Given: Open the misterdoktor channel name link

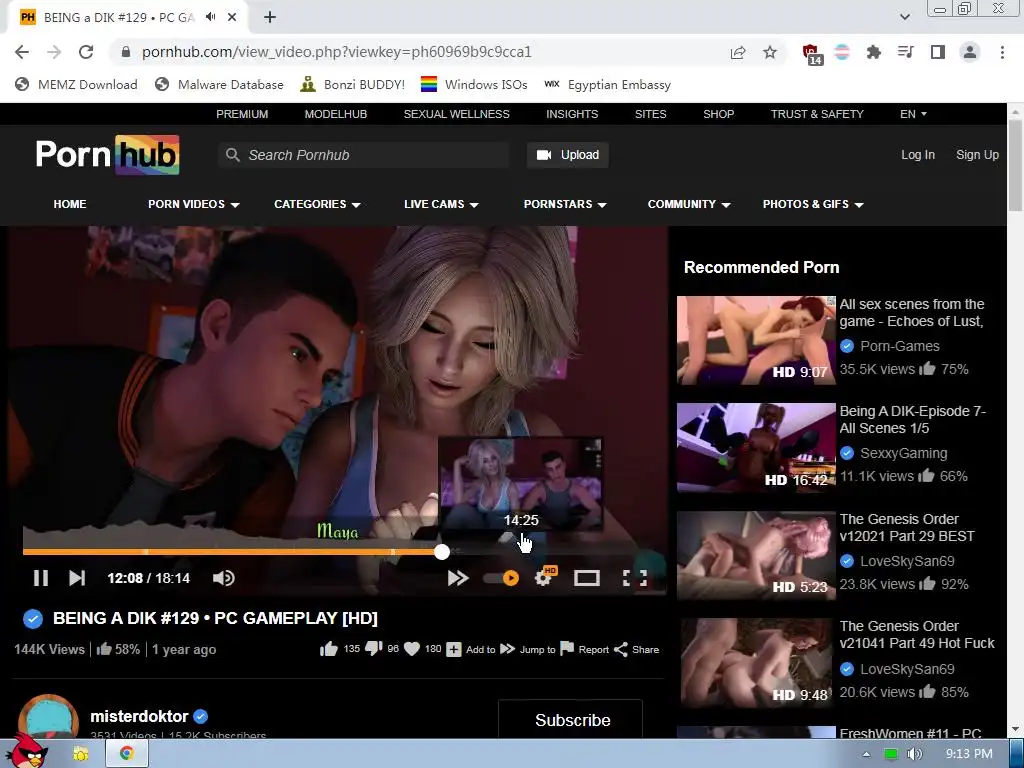Looking at the screenshot, I should click(139, 716).
